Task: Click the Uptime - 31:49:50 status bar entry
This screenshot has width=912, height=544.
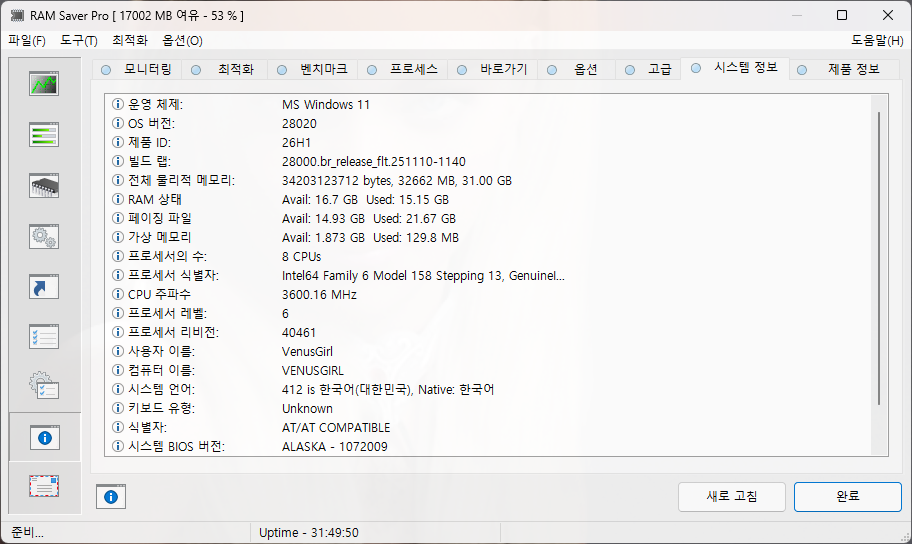Action: coord(309,533)
